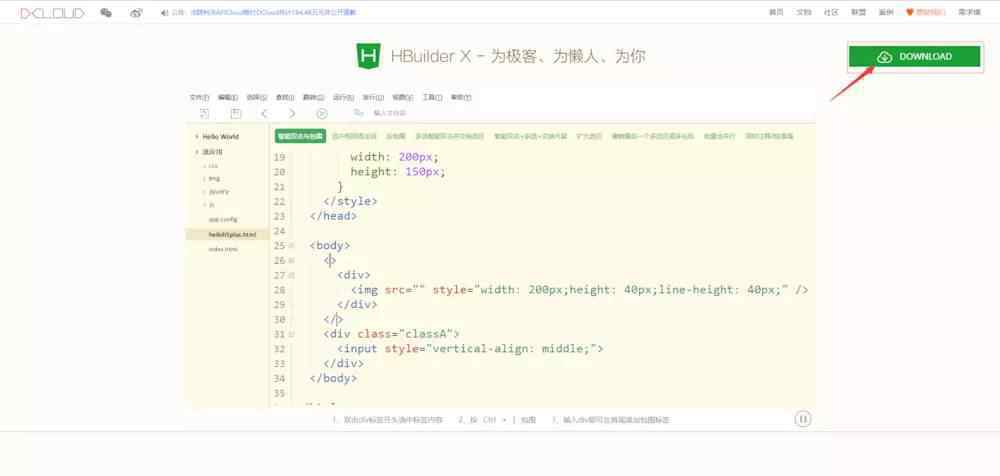The image size is (1000, 476).
Task: Open the 发行(U) menu
Action: pos(373,98)
